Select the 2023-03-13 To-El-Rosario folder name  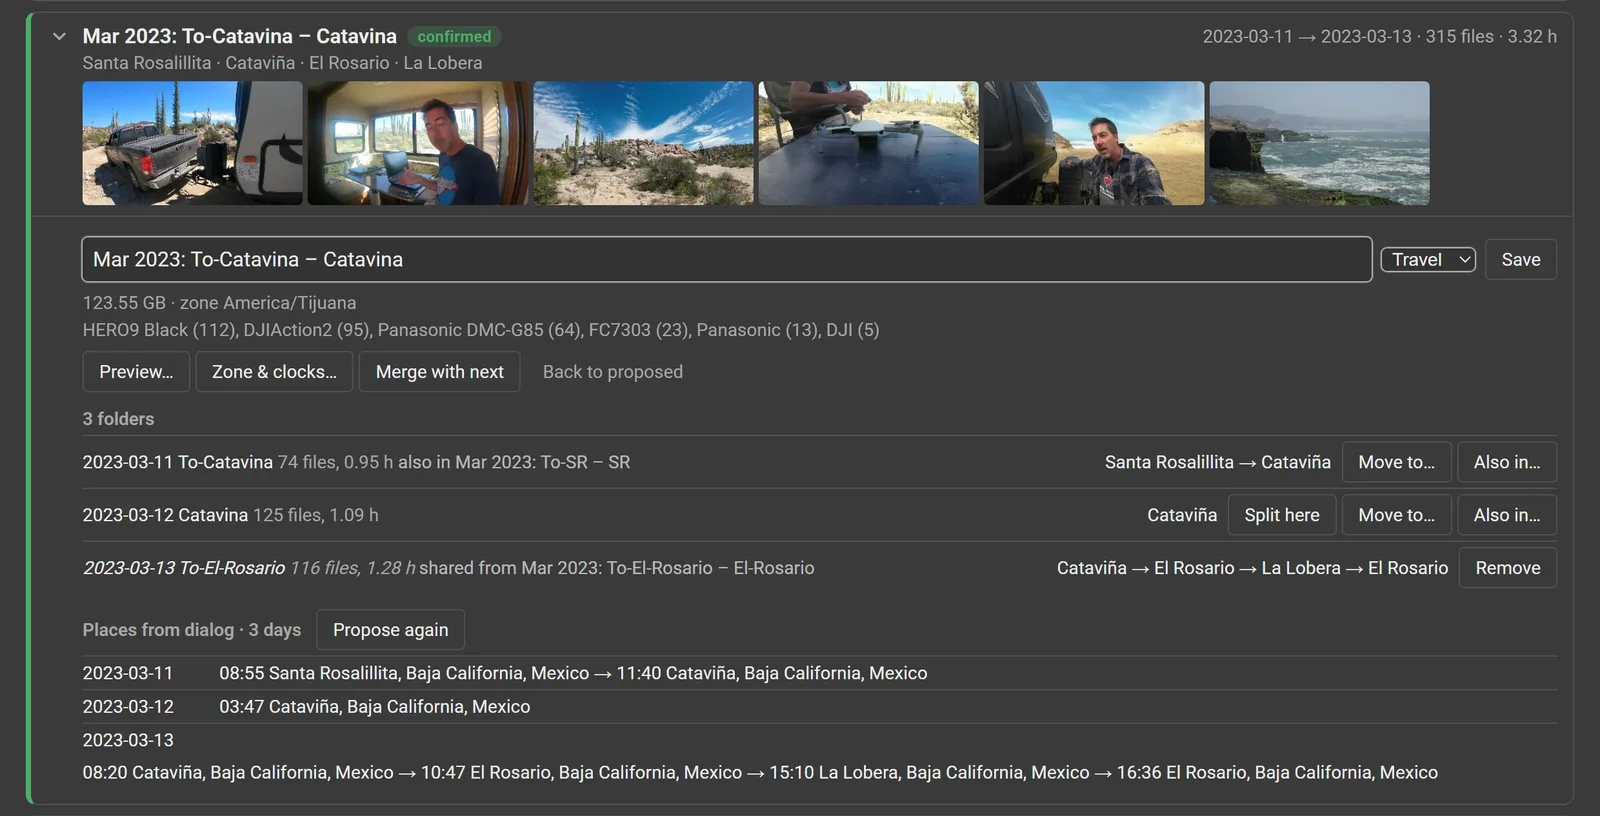(184, 568)
